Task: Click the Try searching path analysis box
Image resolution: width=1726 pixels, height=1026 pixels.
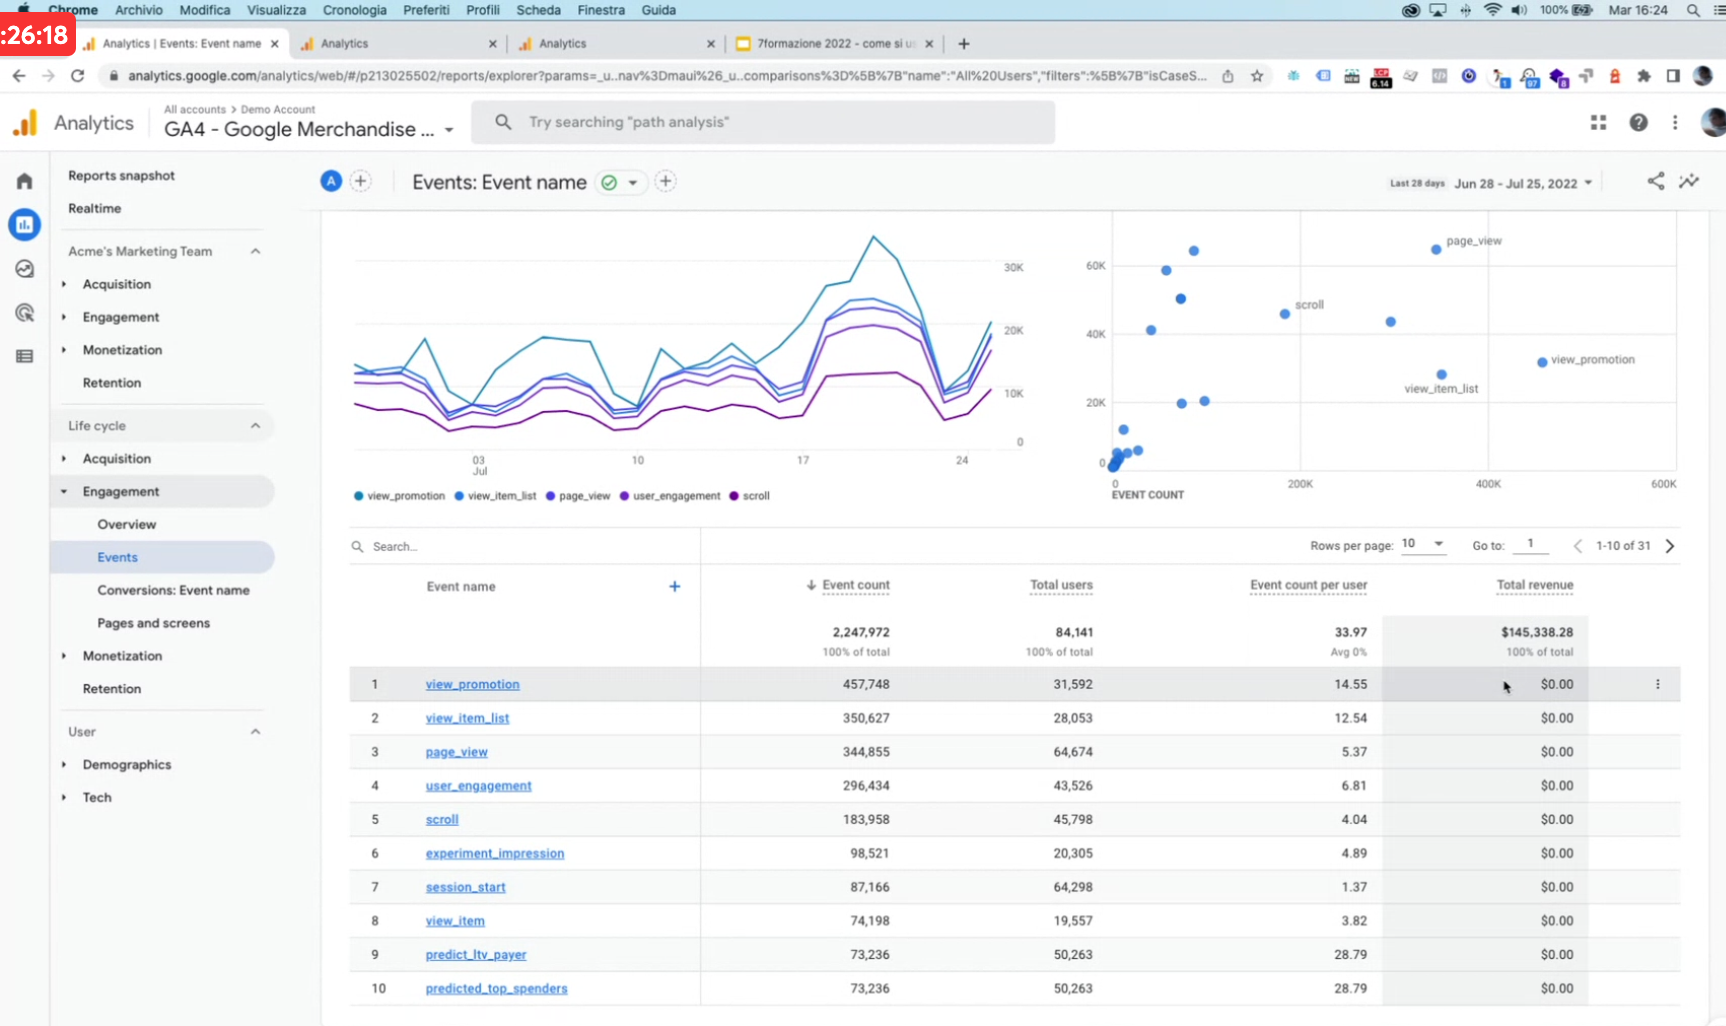Action: (763, 122)
